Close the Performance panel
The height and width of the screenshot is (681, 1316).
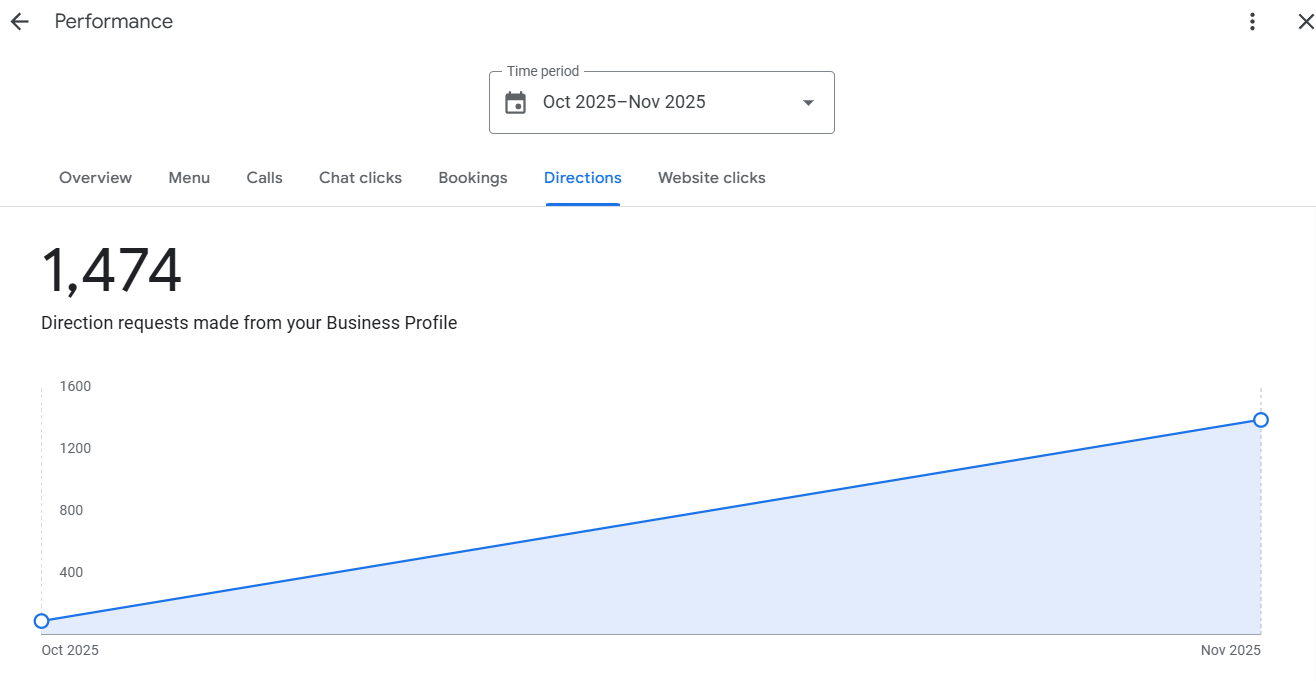1305,22
